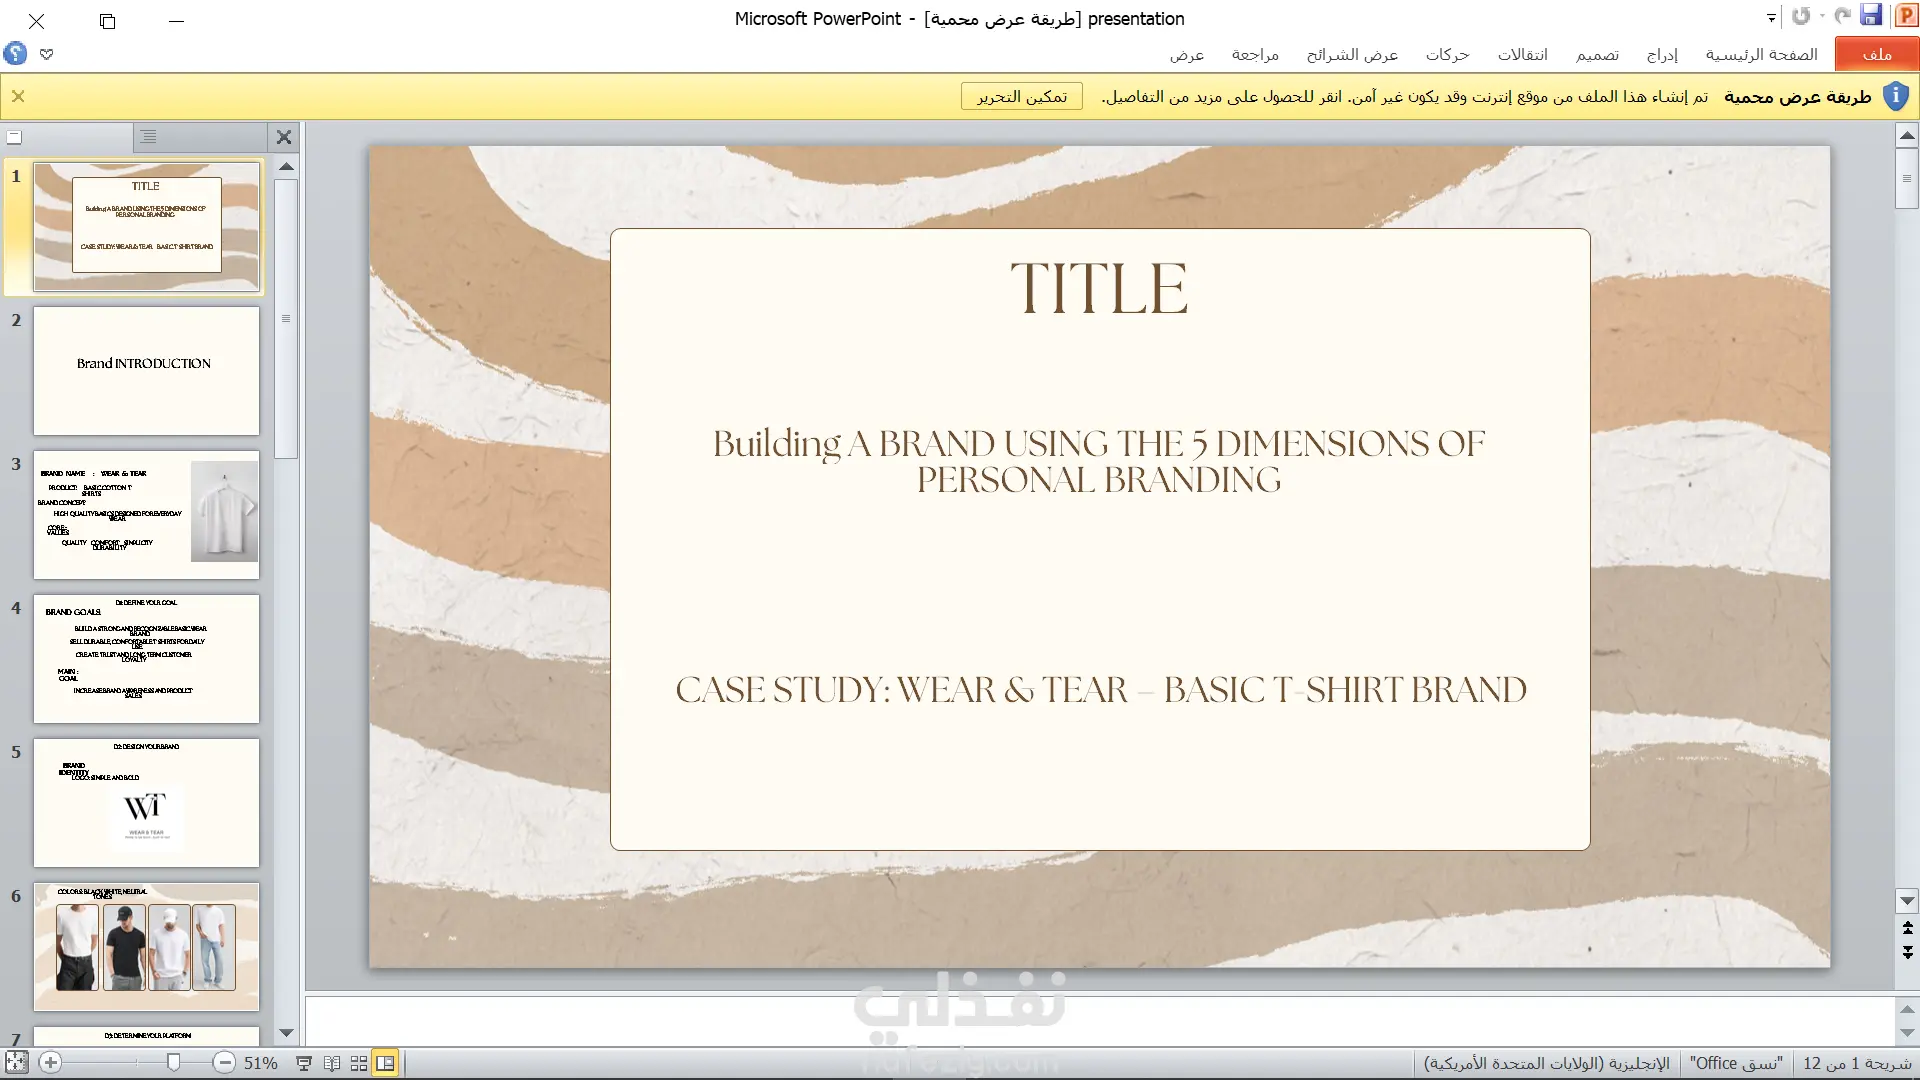Switch to the انتقالات (Transitions) tab
The width and height of the screenshot is (1920, 1080).
click(1522, 54)
